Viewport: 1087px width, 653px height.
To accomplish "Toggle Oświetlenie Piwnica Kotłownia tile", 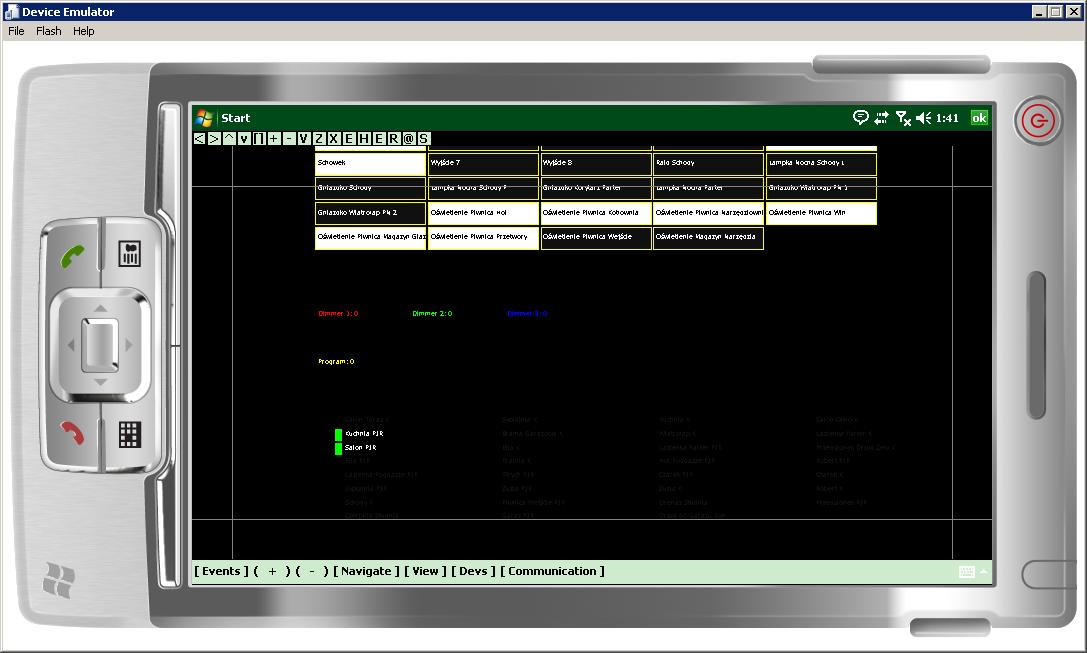I will click(596, 214).
